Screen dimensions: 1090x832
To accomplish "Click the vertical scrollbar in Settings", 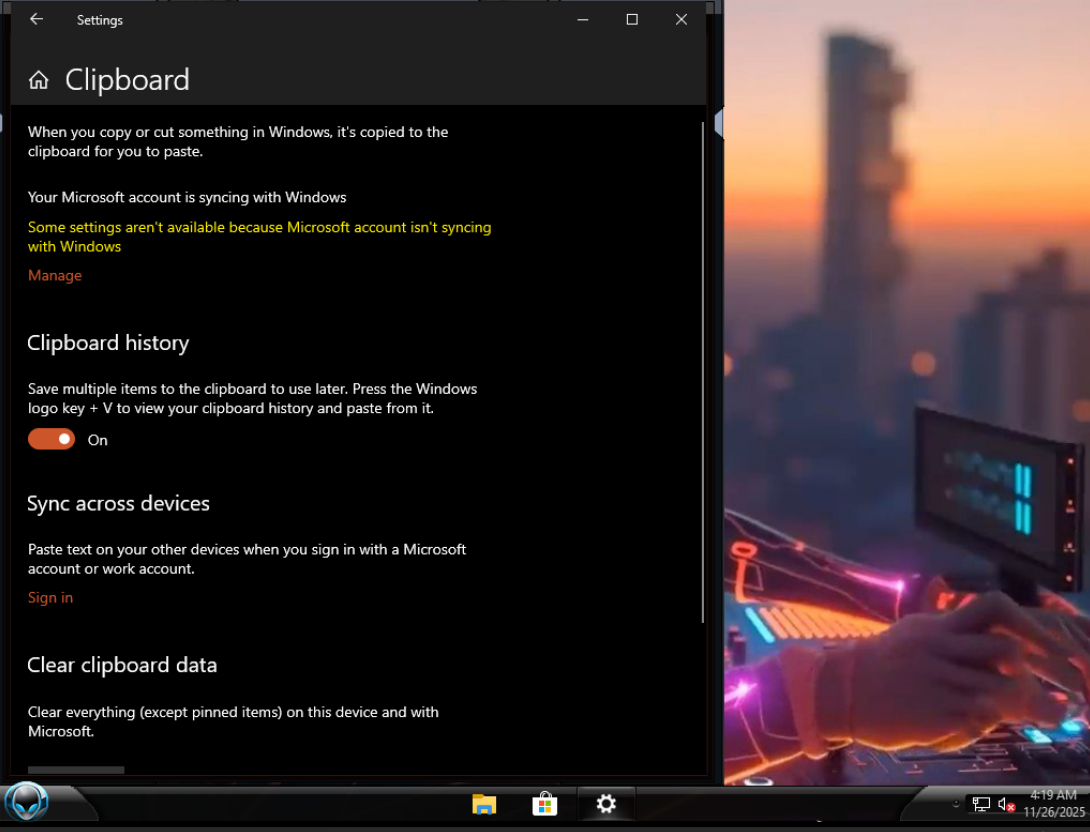I will (x=702, y=372).
